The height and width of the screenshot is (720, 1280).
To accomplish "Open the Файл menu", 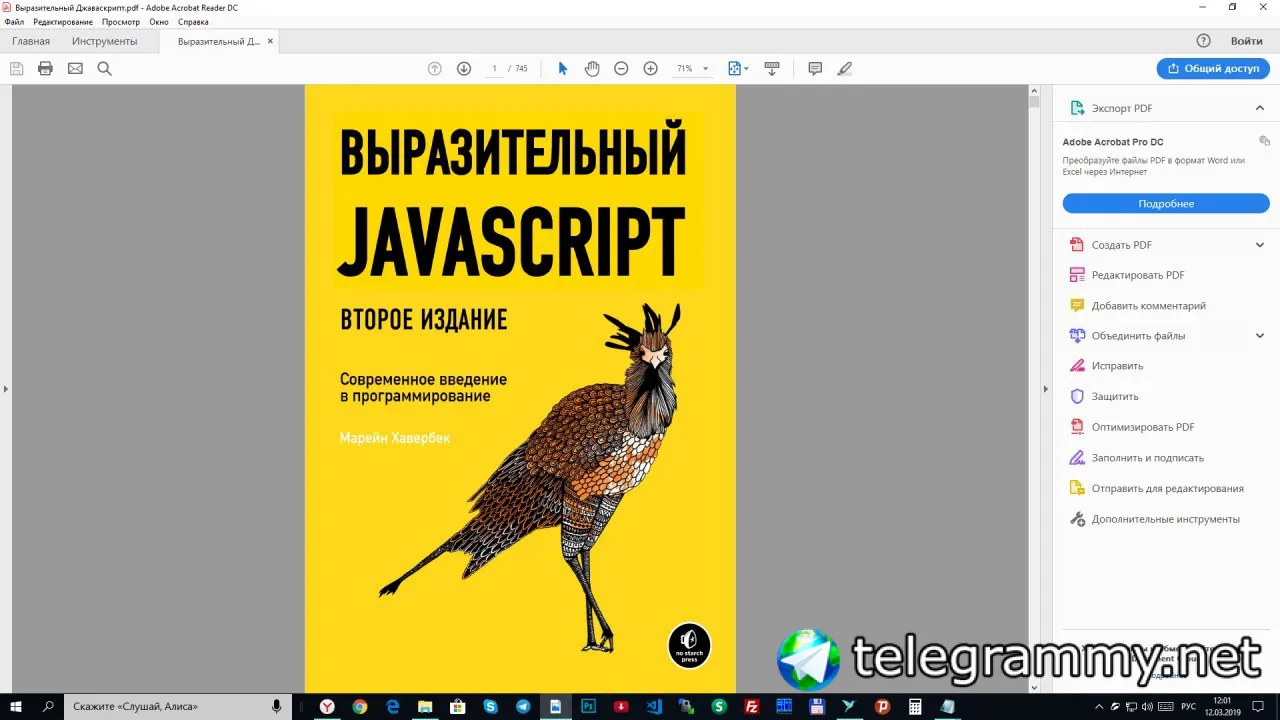I will 14,21.
